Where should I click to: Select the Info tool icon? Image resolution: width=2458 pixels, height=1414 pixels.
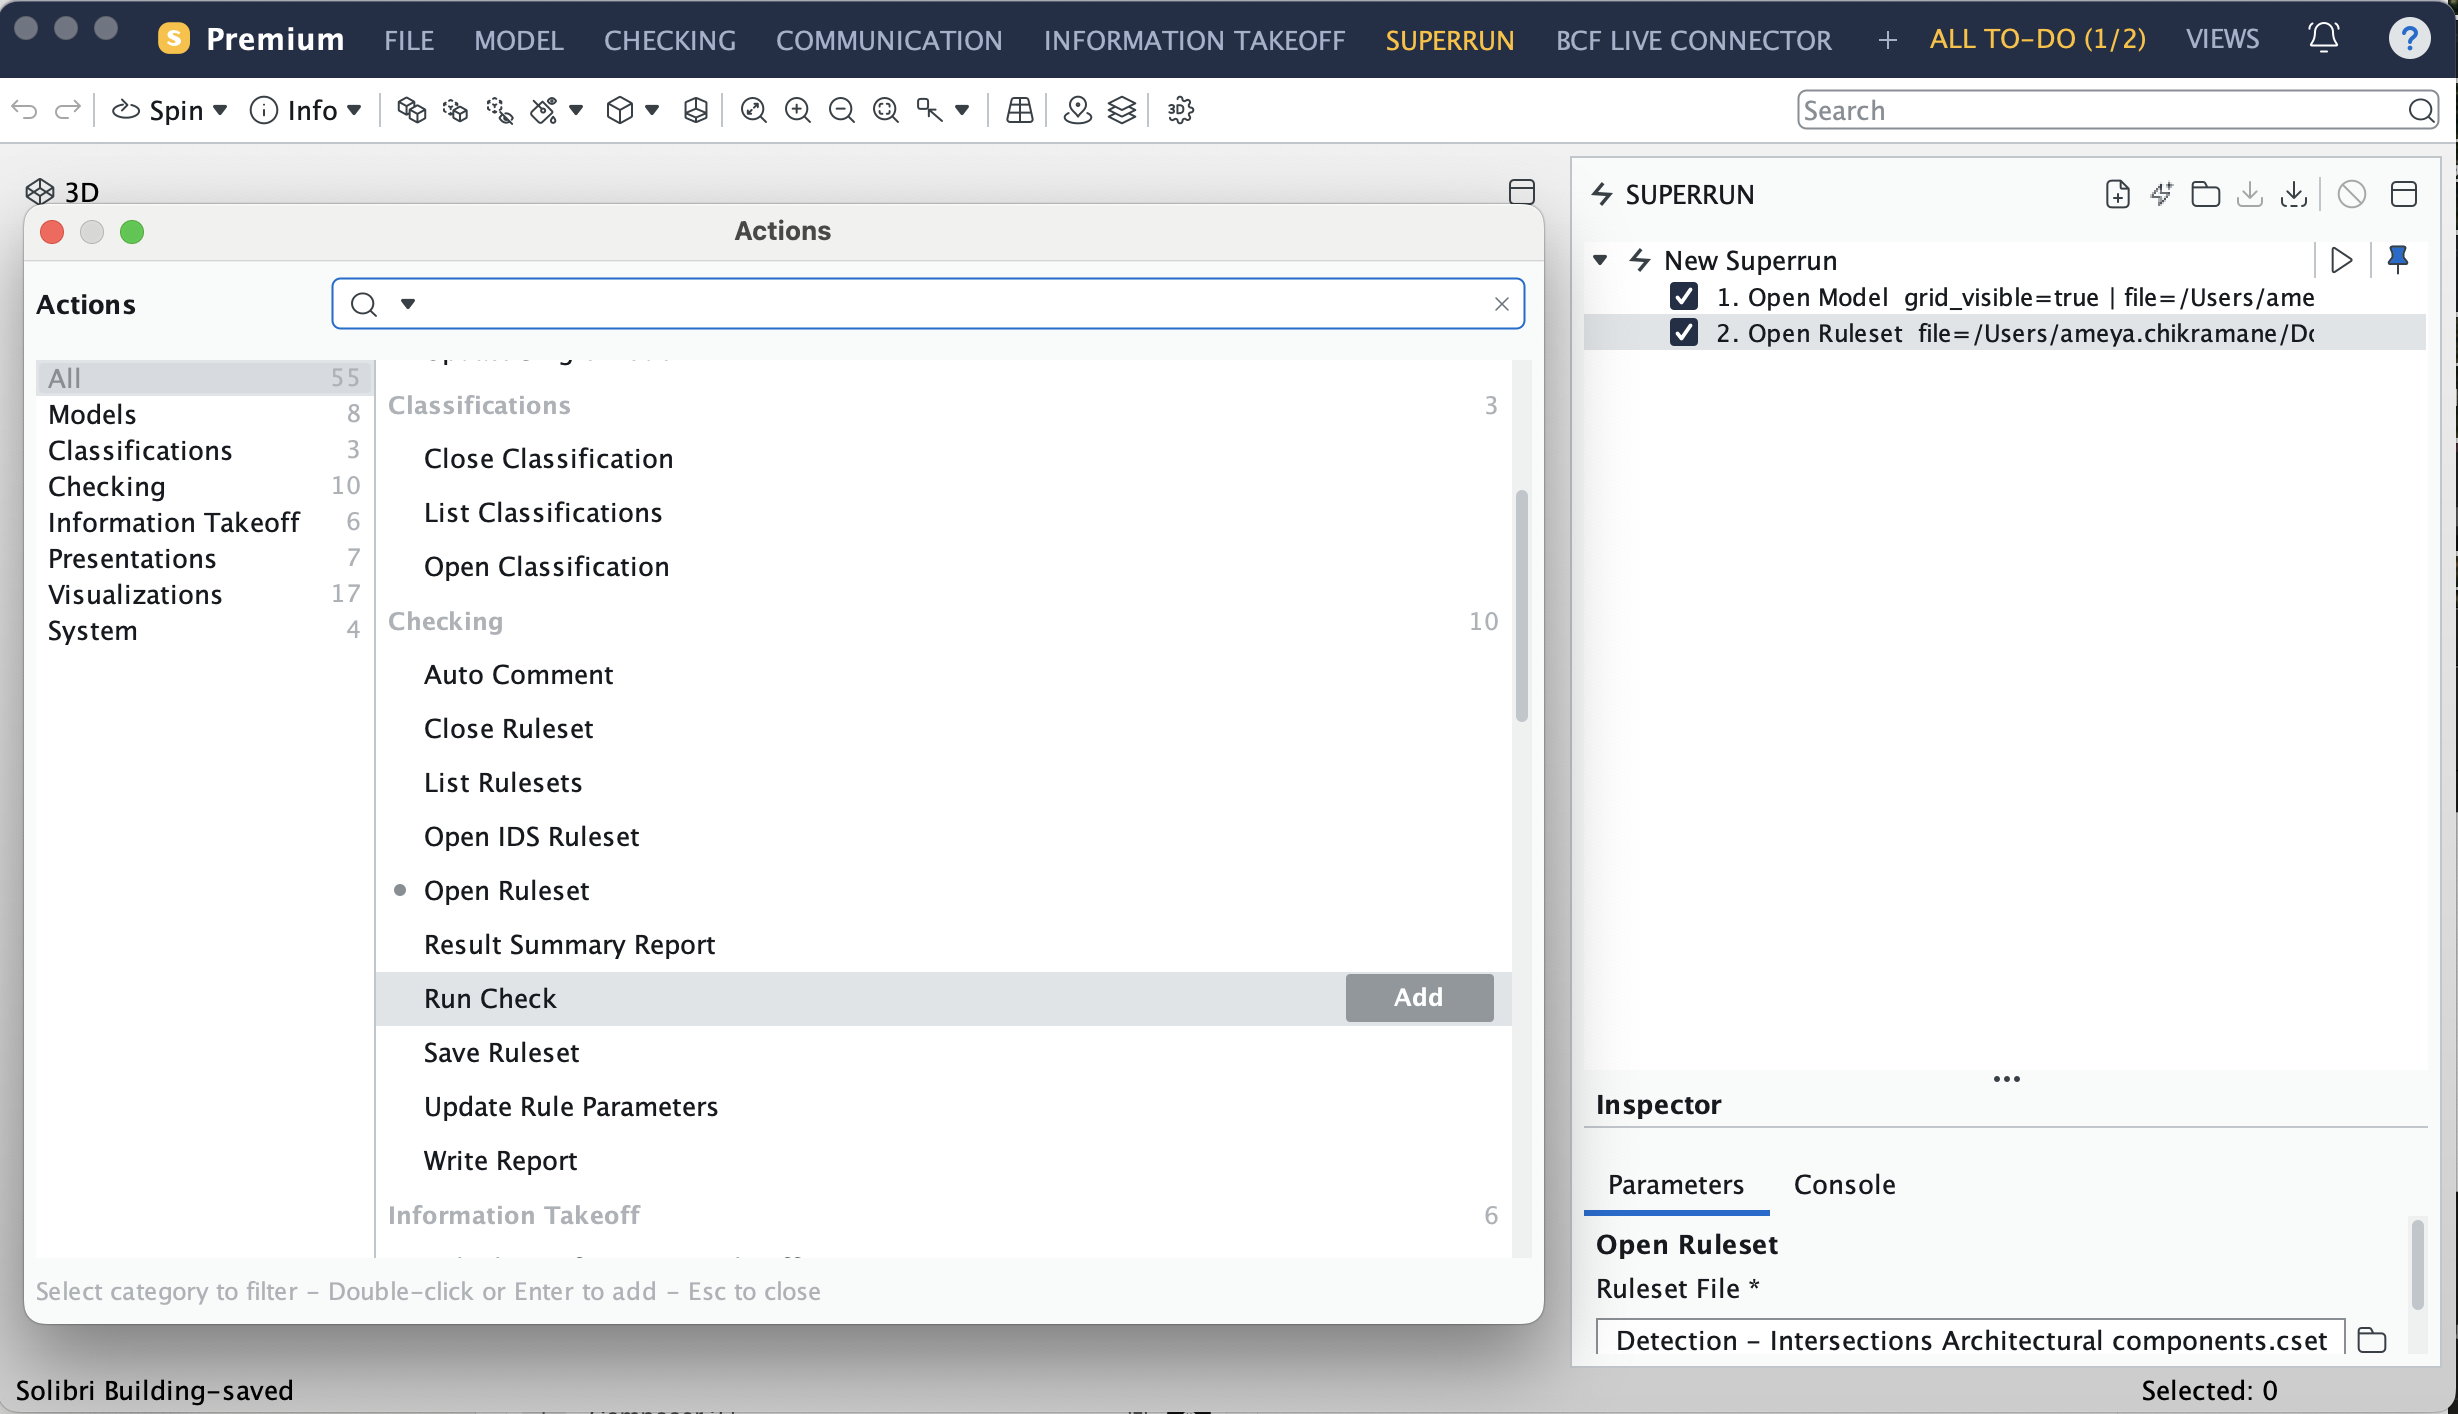pos(264,110)
